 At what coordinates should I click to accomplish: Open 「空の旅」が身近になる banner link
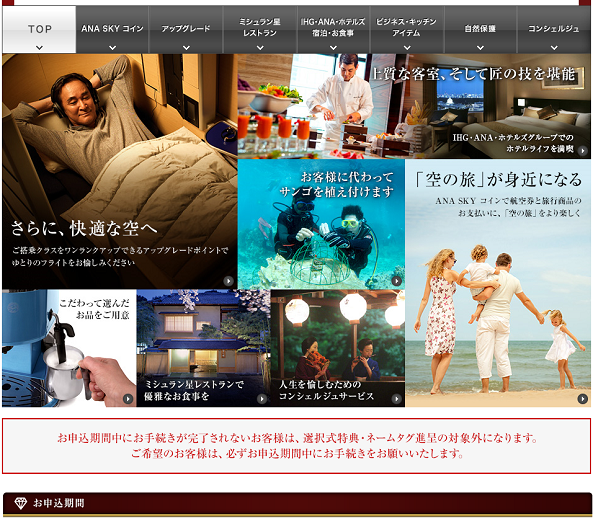coord(498,283)
